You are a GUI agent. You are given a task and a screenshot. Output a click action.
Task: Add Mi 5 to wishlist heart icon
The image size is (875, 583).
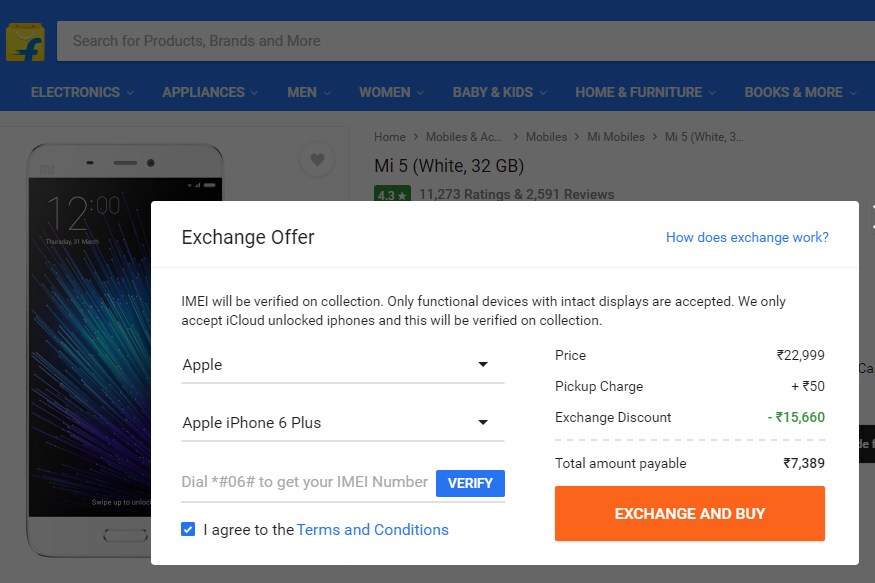317,160
